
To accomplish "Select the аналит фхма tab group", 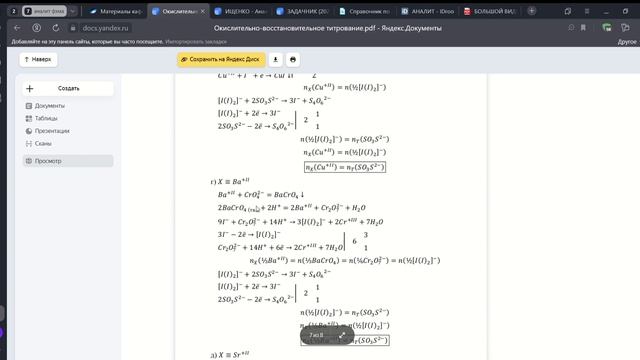I will coord(44,11).
